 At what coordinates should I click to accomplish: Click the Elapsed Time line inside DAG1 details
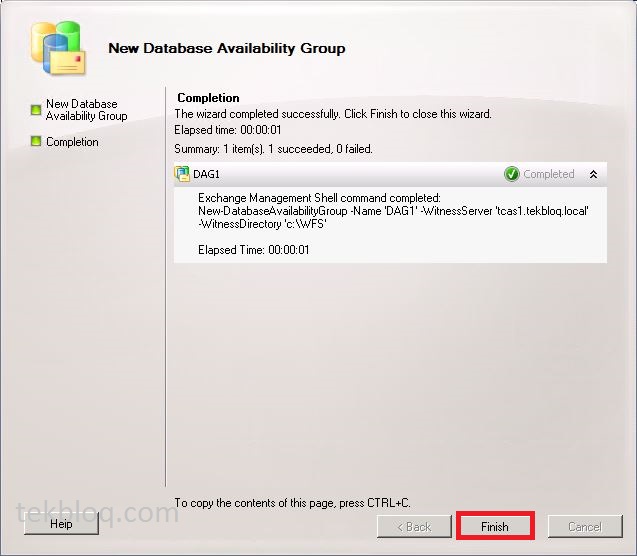tap(254, 250)
